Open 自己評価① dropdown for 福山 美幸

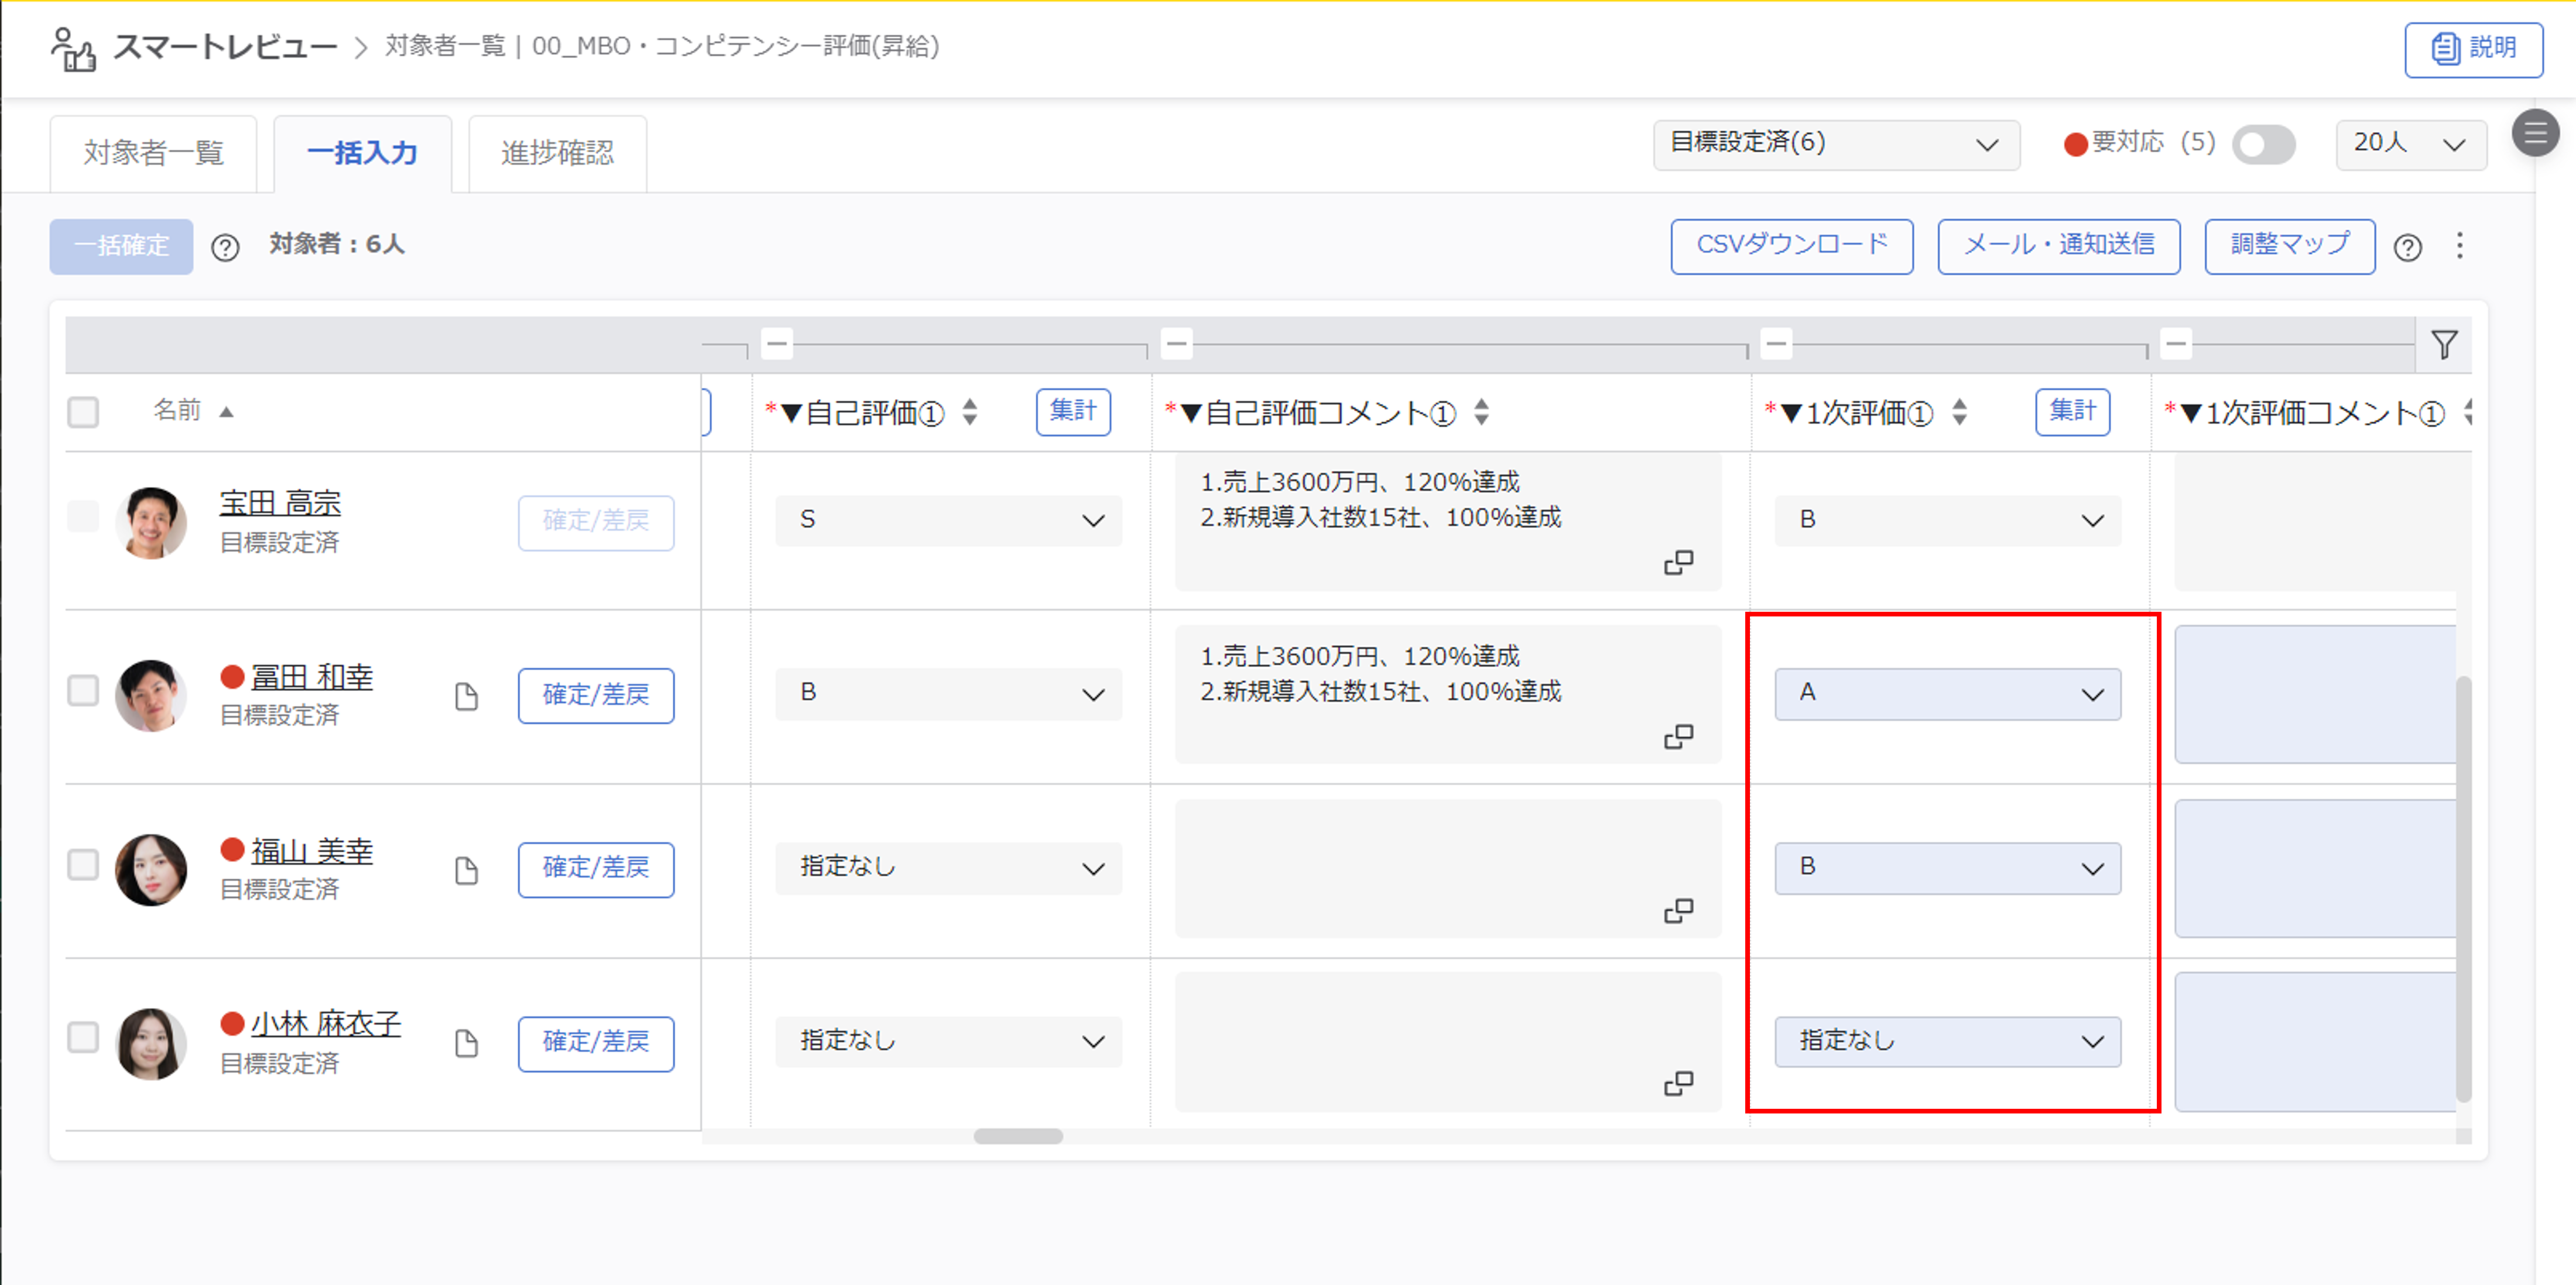click(948, 869)
